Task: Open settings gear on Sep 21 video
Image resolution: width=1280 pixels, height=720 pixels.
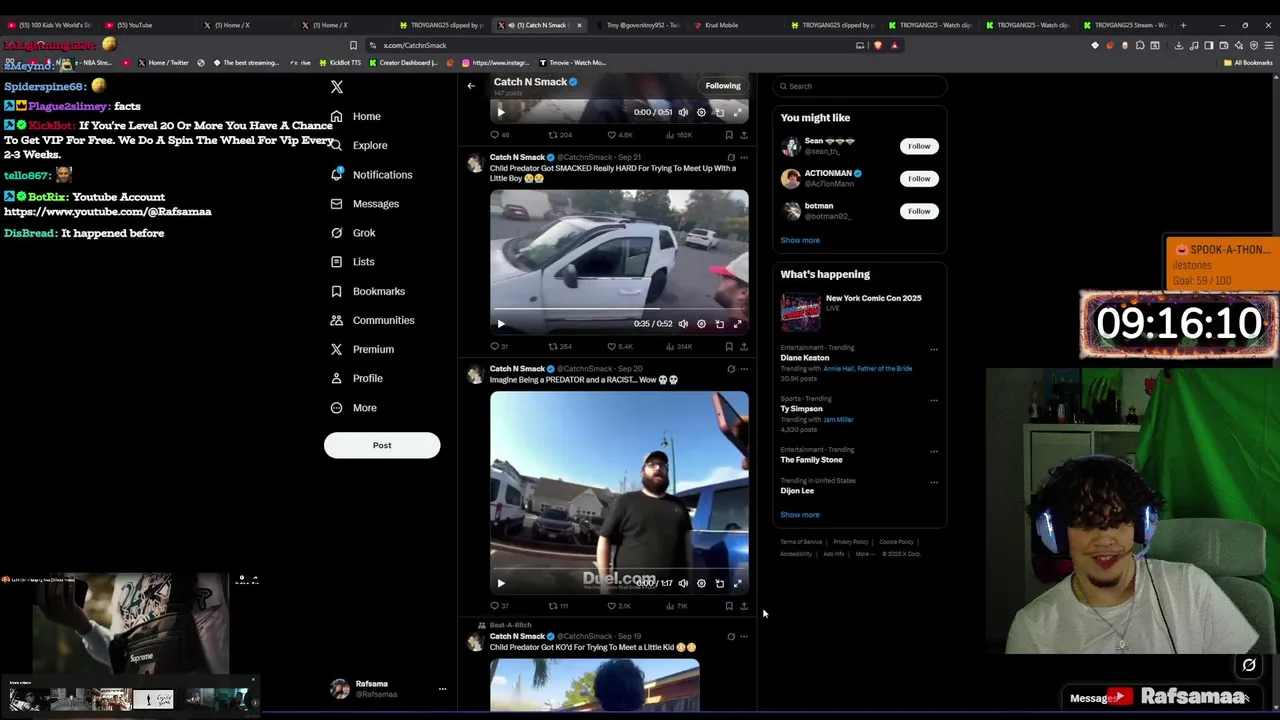Action: point(701,324)
